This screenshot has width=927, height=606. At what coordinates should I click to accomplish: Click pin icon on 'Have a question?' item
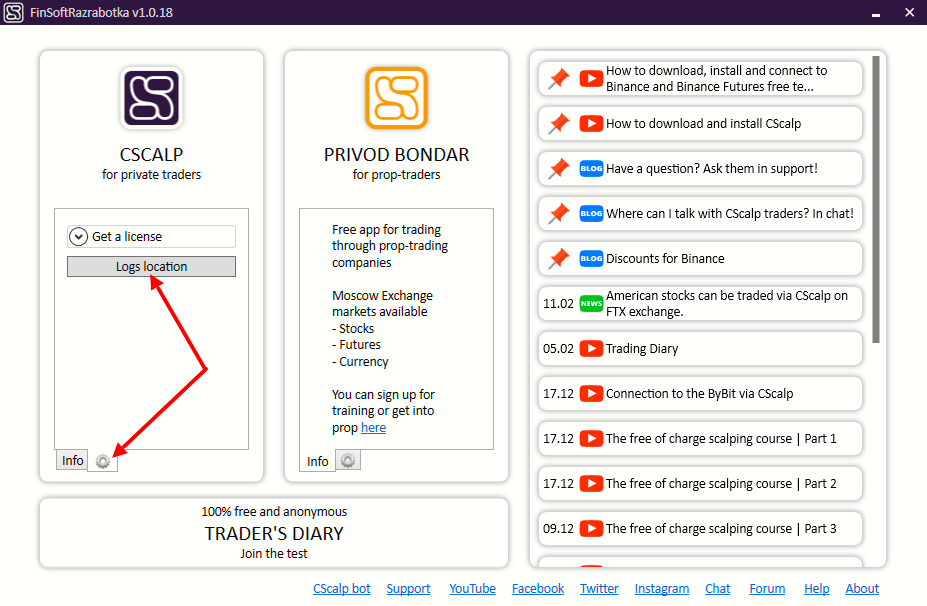point(559,168)
